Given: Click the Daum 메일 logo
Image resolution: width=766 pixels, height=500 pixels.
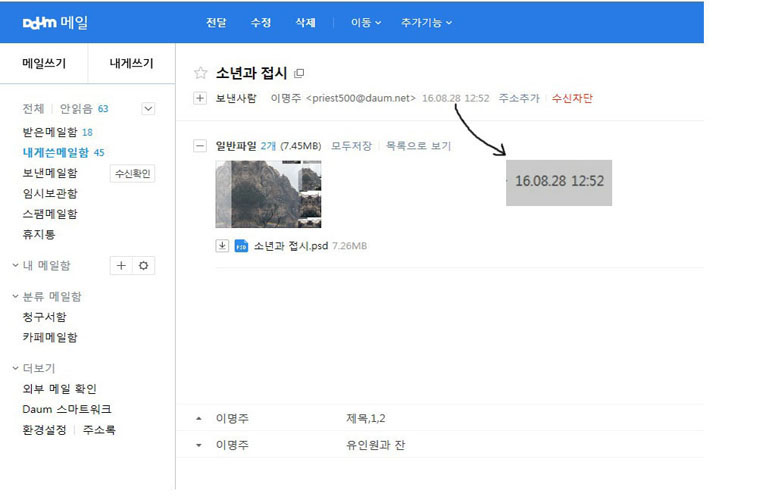Looking at the screenshot, I should tap(57, 22).
